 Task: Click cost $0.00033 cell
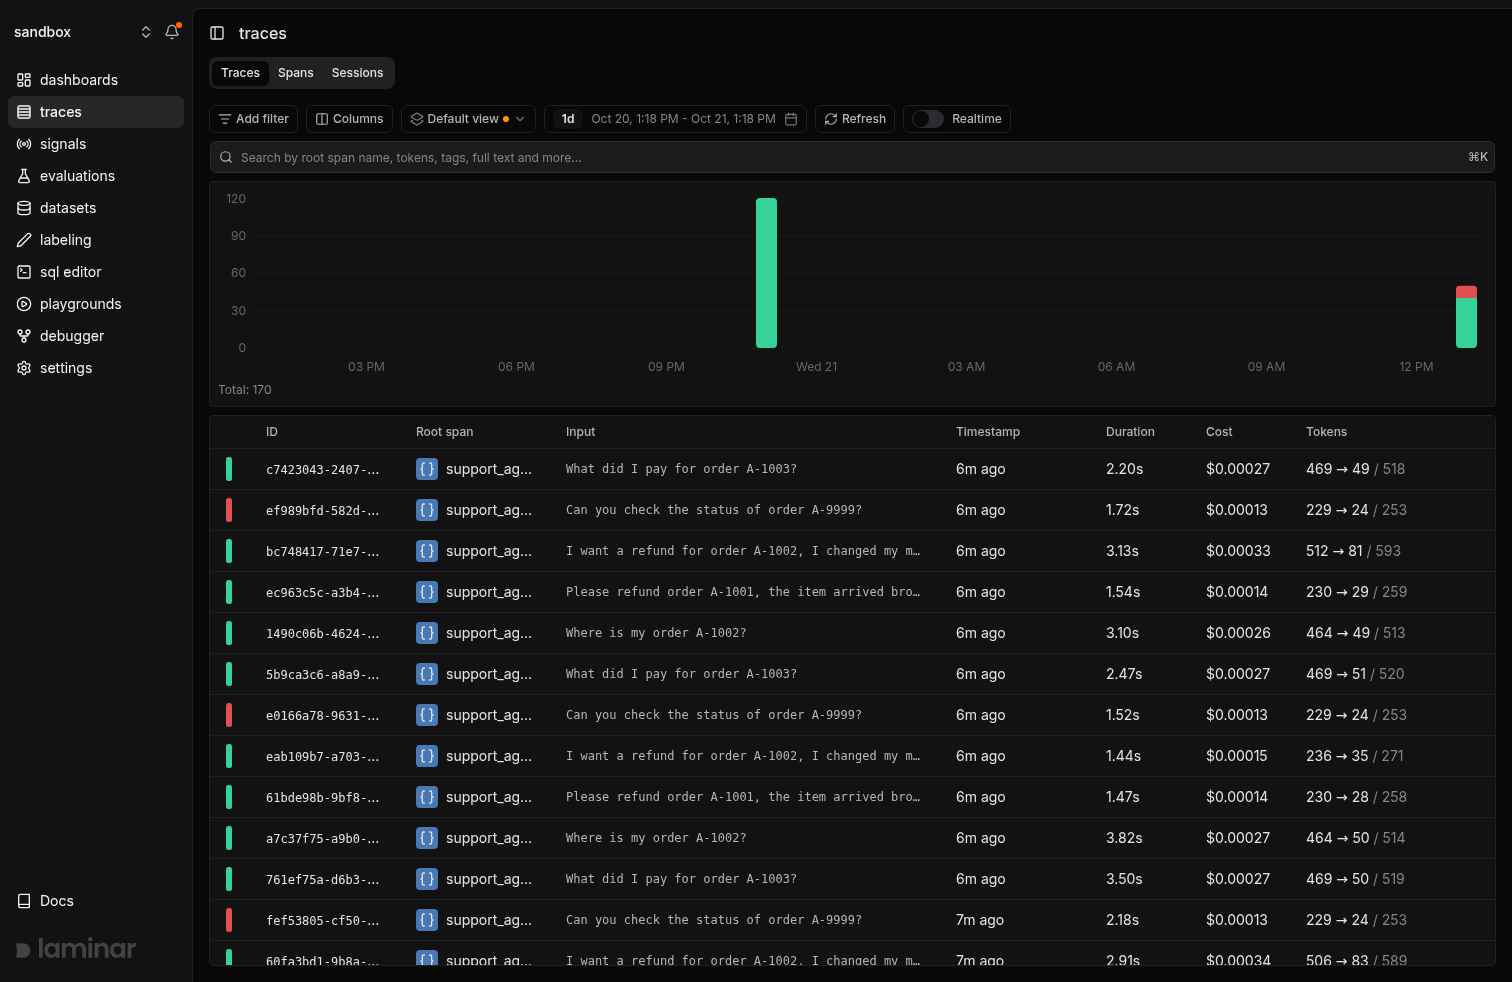[x=1238, y=551]
